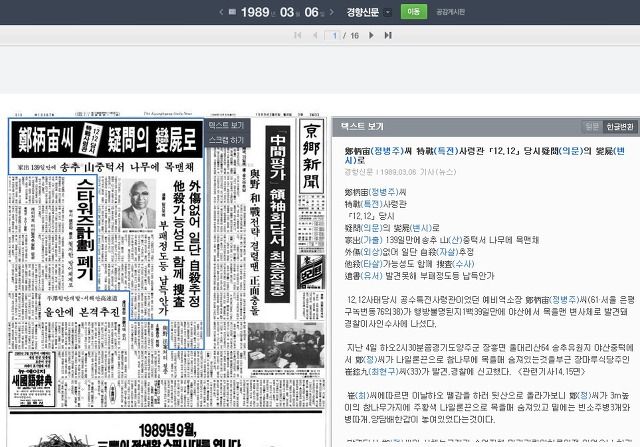Click the page number input field
640x447 pixels.
pos(333,36)
